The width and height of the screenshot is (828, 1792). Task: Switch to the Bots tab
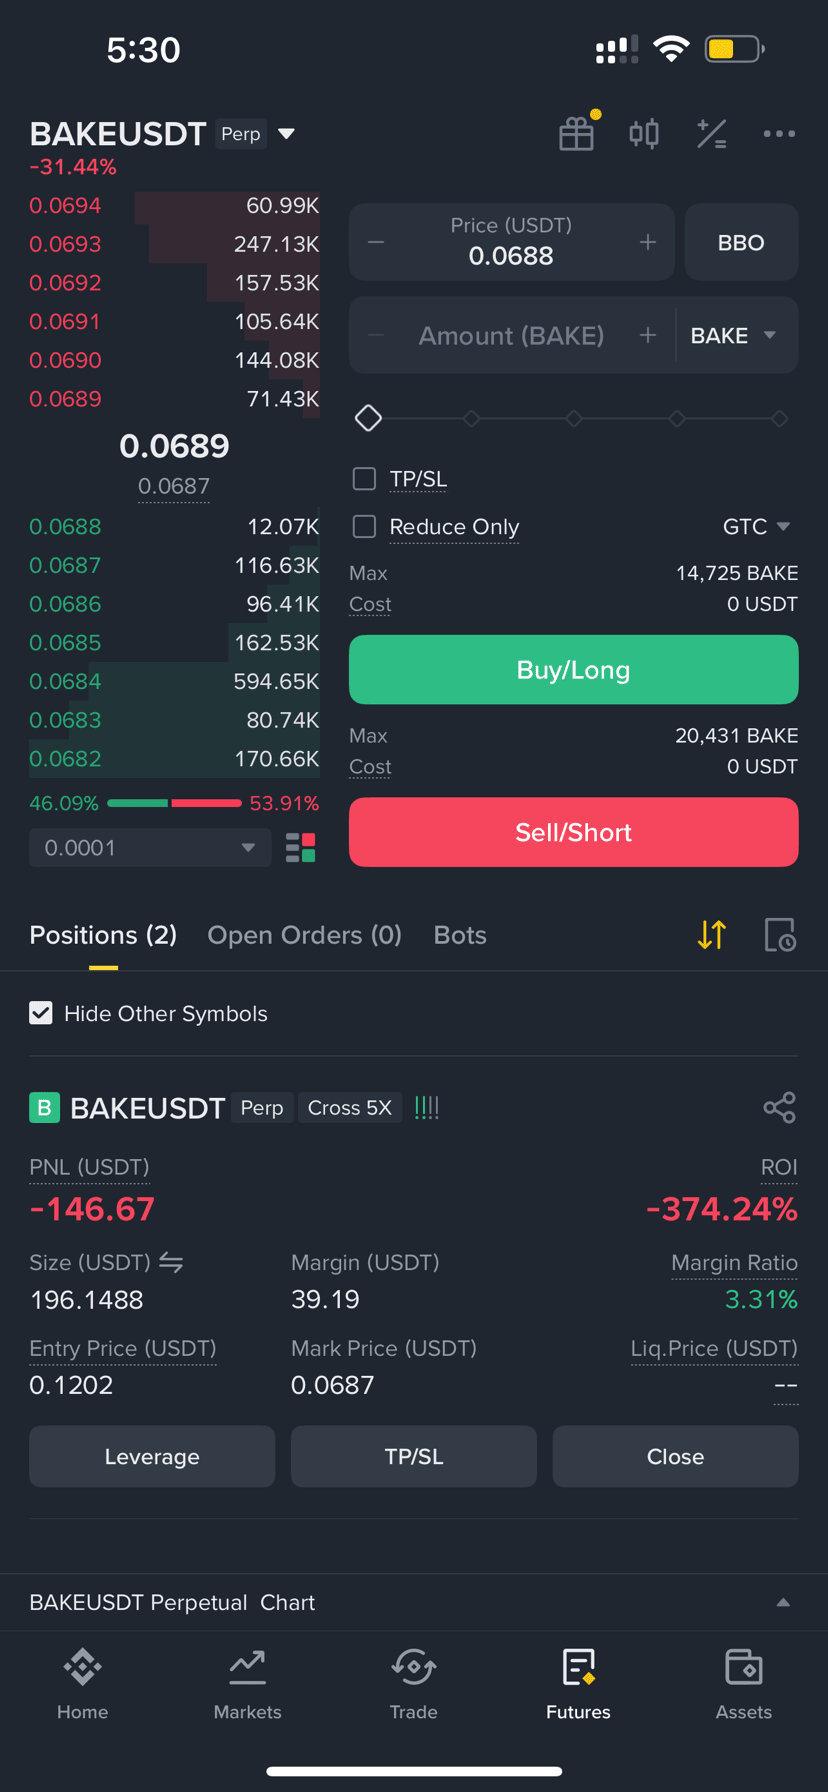(x=460, y=935)
